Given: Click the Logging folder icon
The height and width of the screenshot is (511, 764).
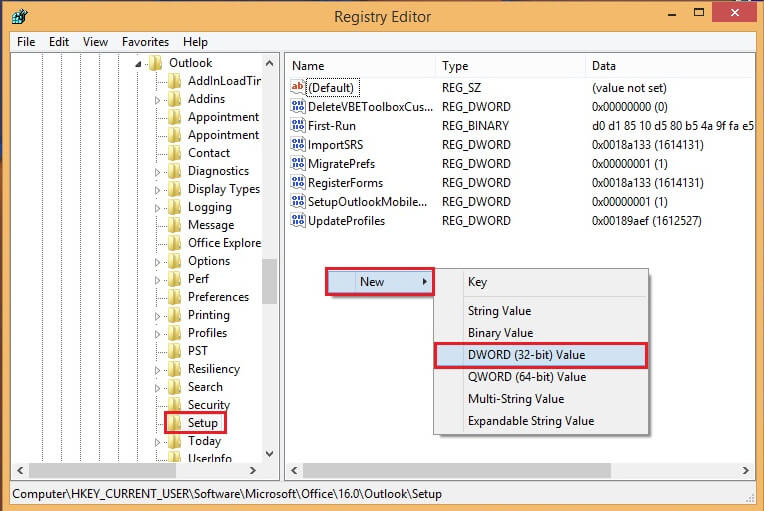Looking at the screenshot, I should click(x=174, y=207).
